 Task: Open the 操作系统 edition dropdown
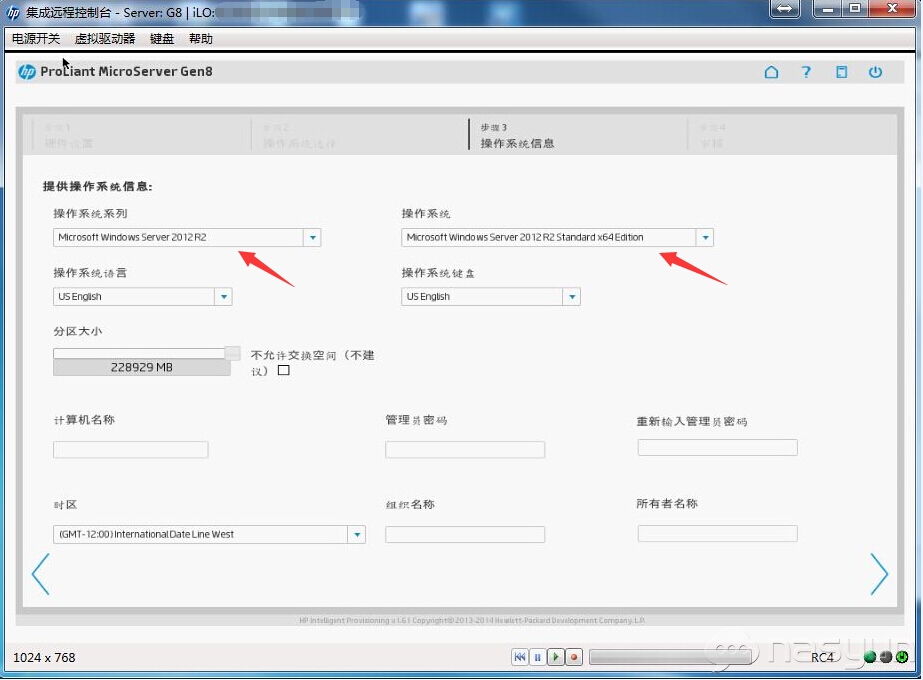pyautogui.click(x=705, y=237)
